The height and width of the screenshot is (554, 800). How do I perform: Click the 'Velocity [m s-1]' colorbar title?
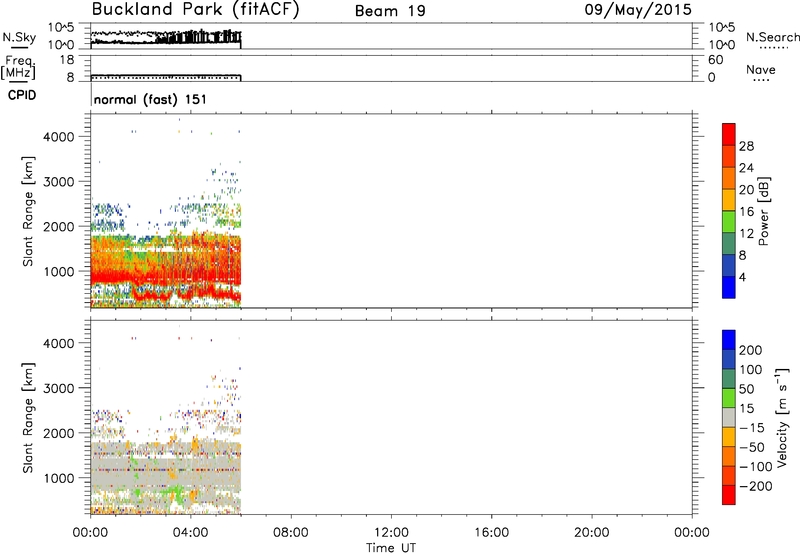tap(782, 417)
